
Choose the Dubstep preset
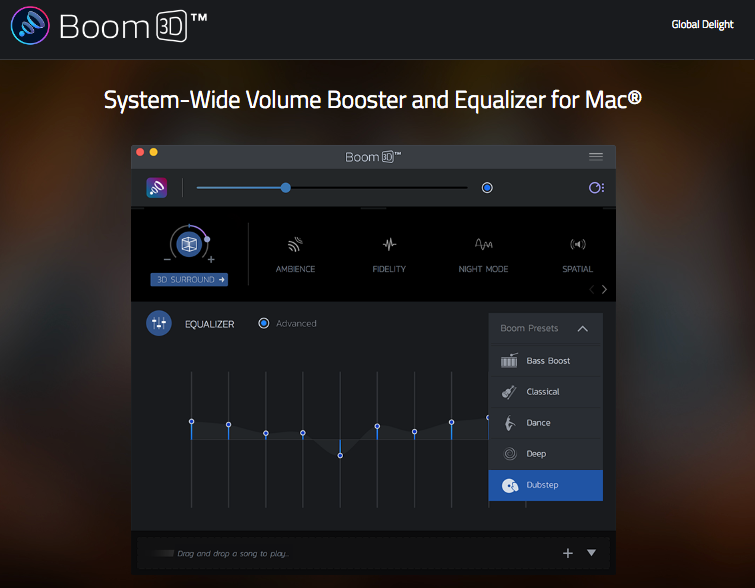546,485
